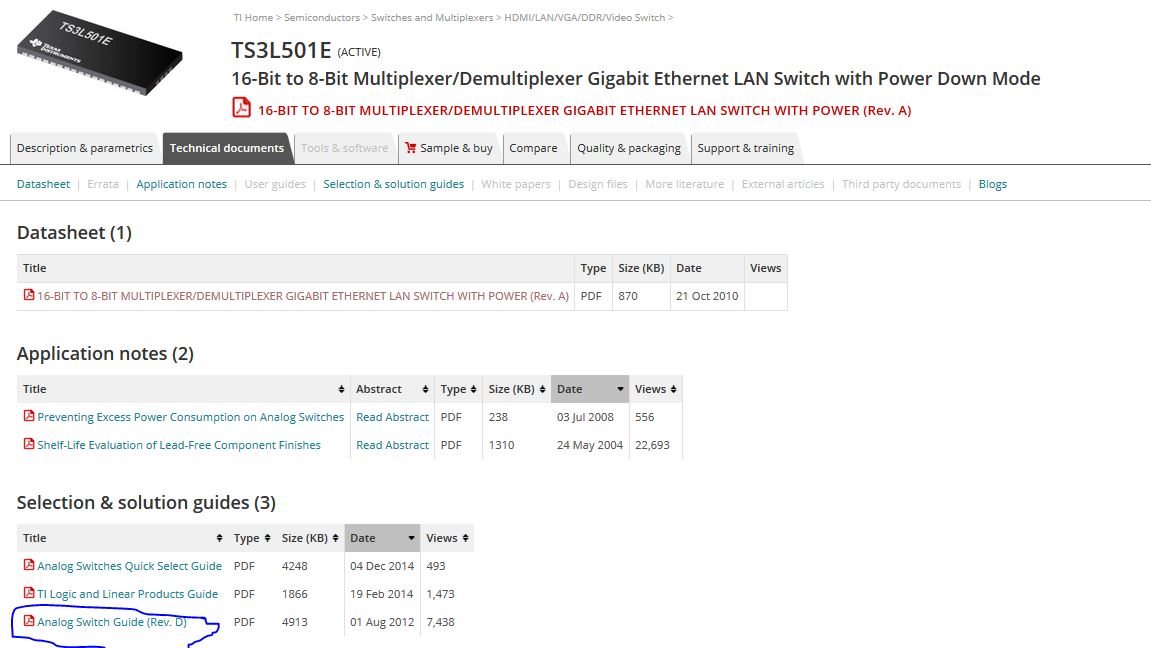
Task: Click greyed Third party documents item
Action: (901, 184)
